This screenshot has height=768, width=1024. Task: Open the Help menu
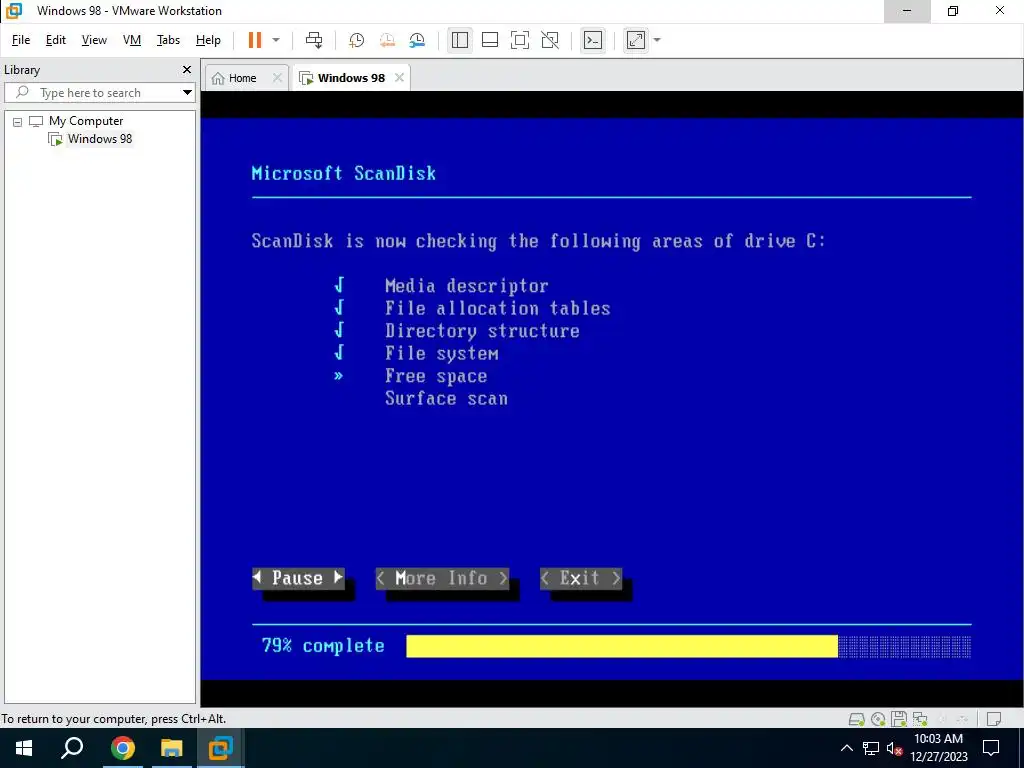click(208, 40)
